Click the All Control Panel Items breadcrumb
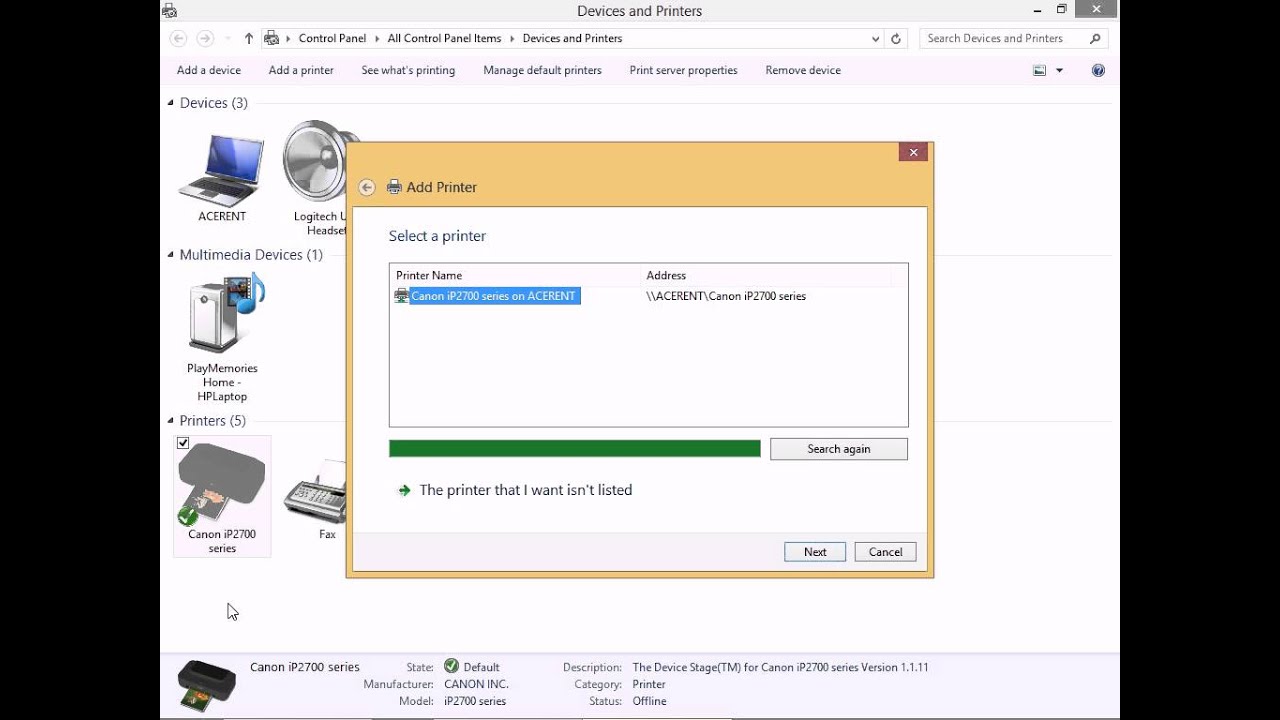 [x=444, y=38]
